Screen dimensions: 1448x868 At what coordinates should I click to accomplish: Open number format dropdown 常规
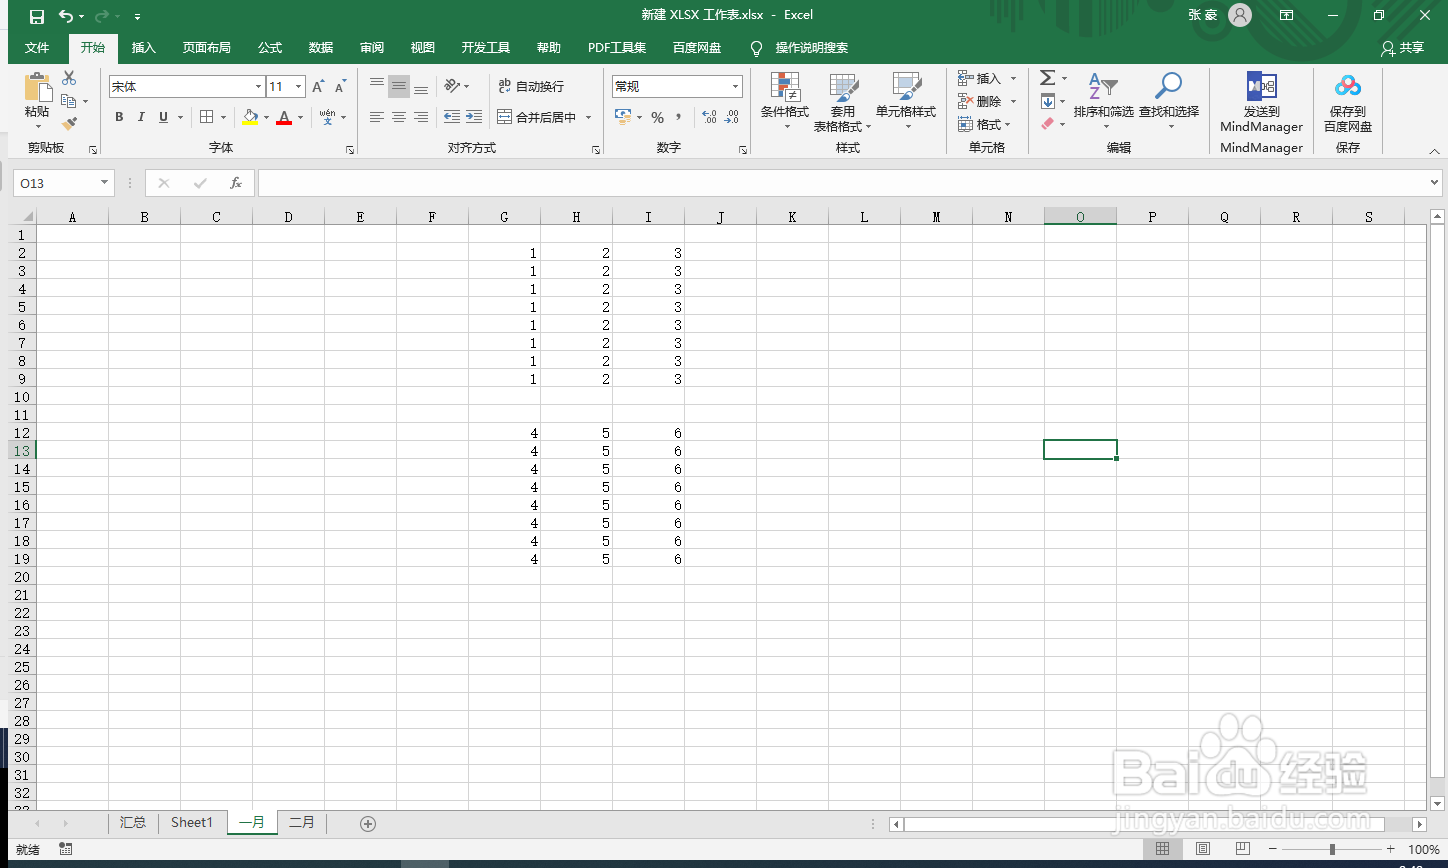736,87
